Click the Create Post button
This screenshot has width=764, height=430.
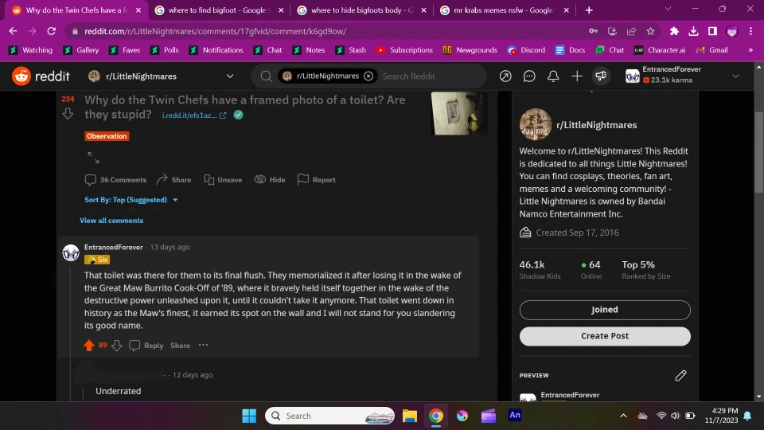coord(604,336)
